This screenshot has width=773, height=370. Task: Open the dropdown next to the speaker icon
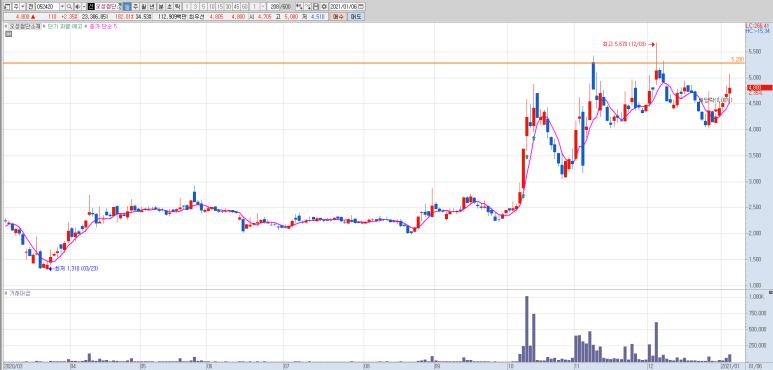click(x=84, y=6)
